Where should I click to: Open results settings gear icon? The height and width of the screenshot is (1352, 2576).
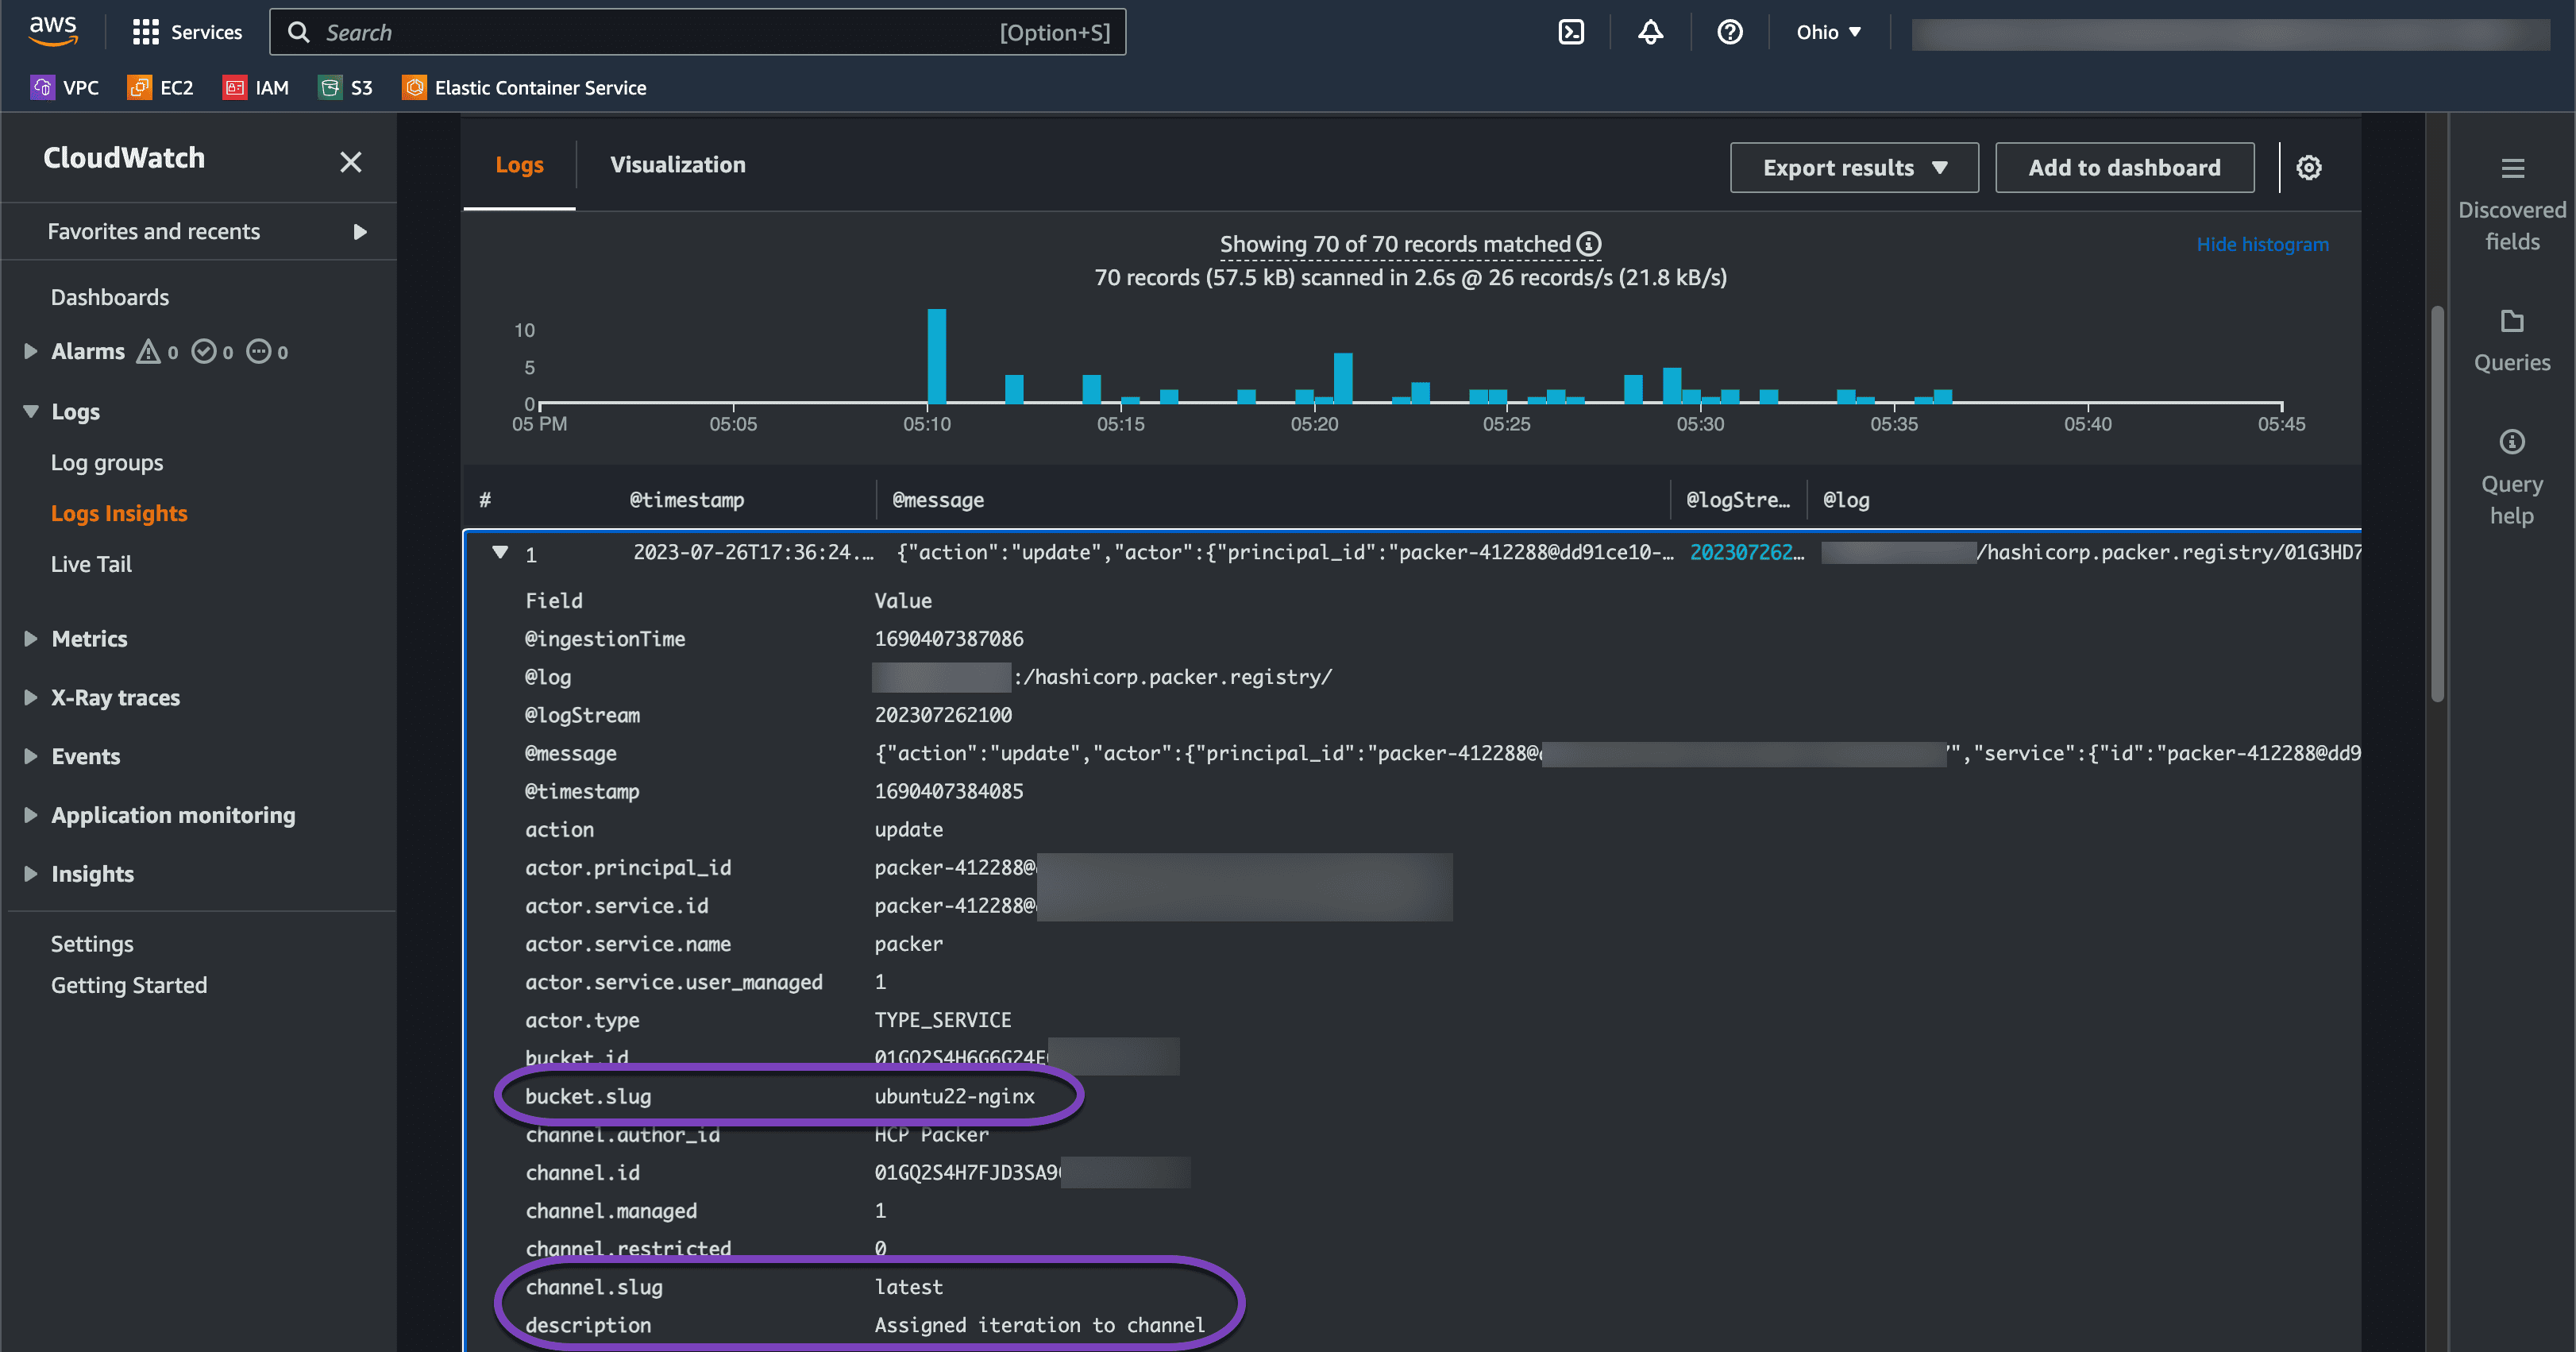[x=2308, y=168]
